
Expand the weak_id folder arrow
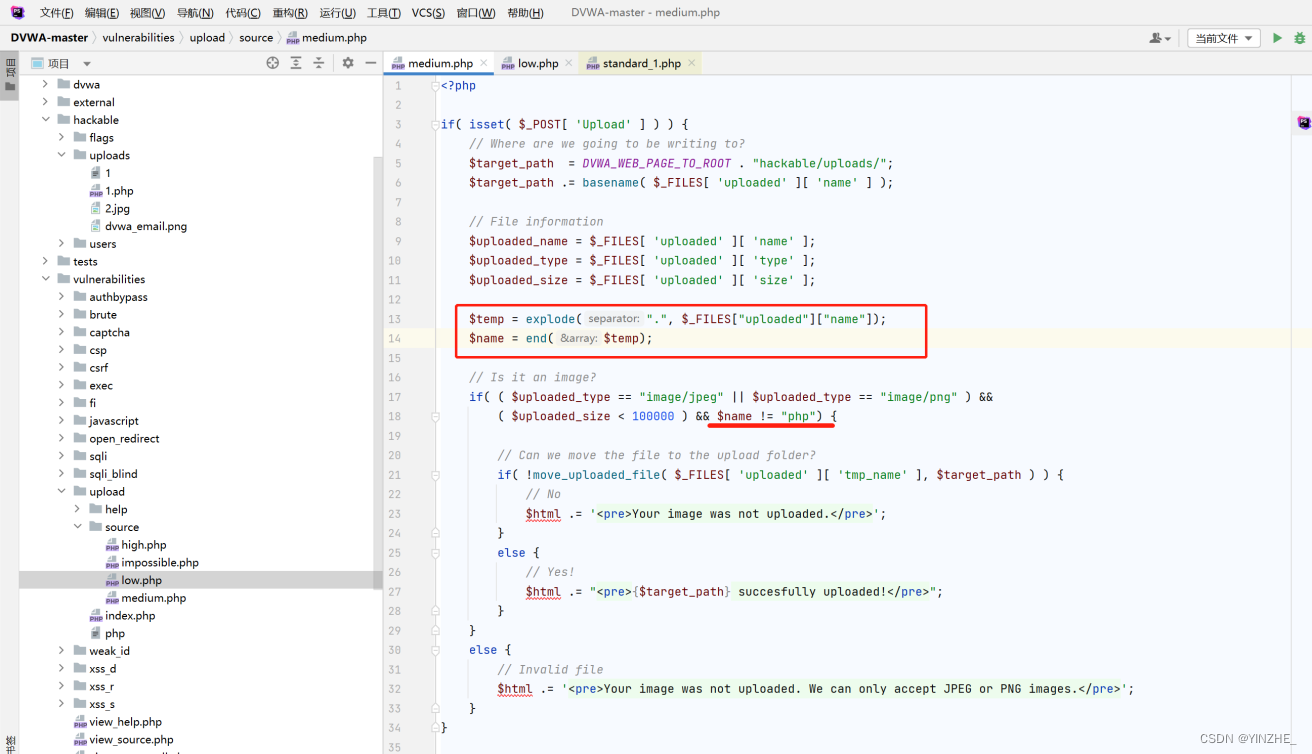[61, 651]
